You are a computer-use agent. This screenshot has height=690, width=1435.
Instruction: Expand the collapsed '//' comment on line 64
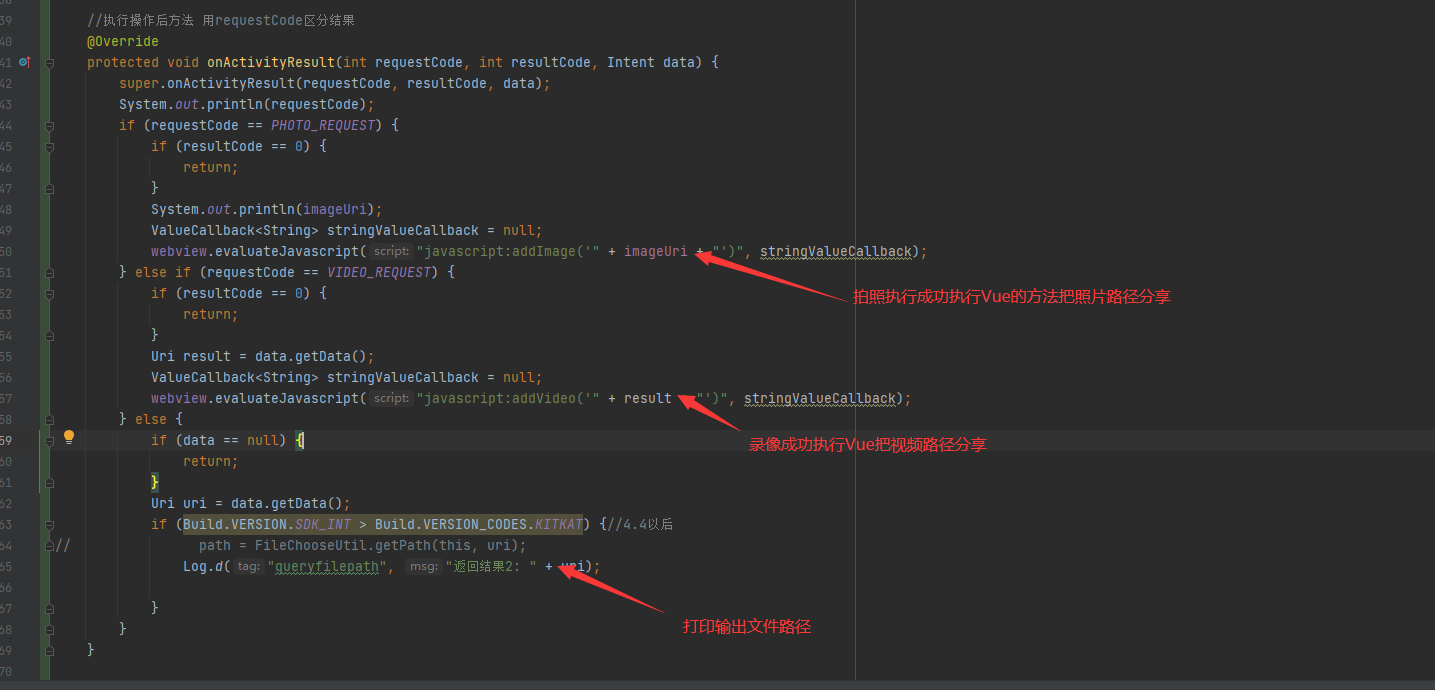coord(62,545)
